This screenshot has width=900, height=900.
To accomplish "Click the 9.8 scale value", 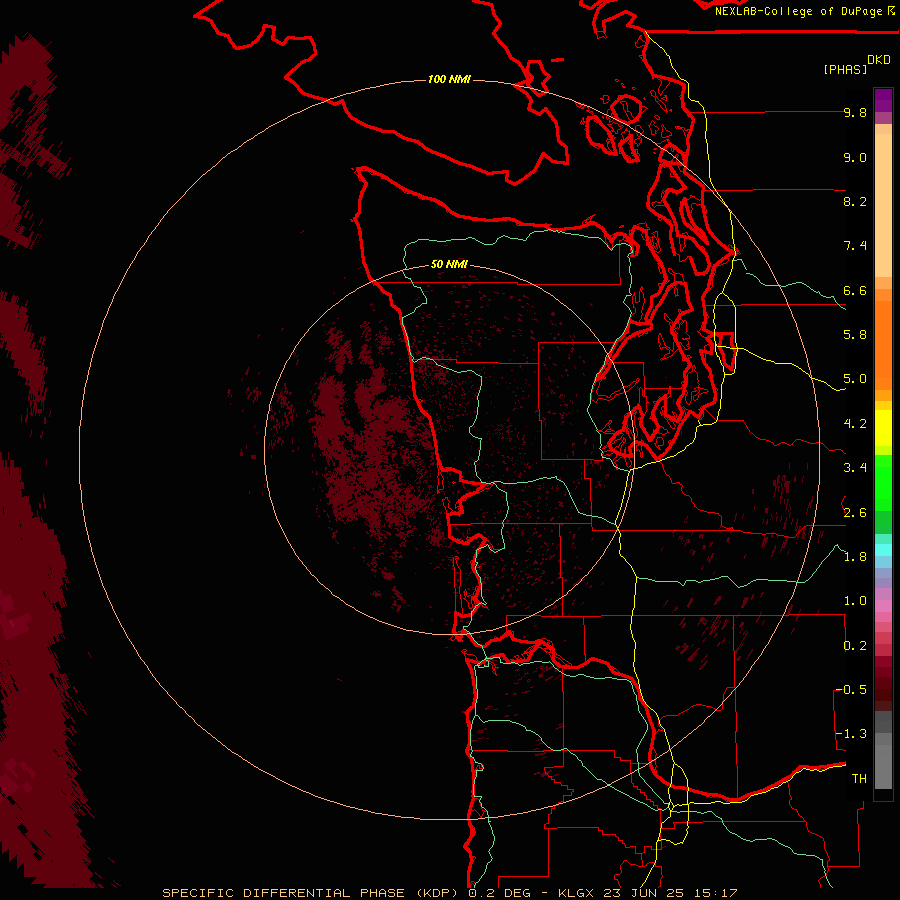I will click(x=855, y=112).
